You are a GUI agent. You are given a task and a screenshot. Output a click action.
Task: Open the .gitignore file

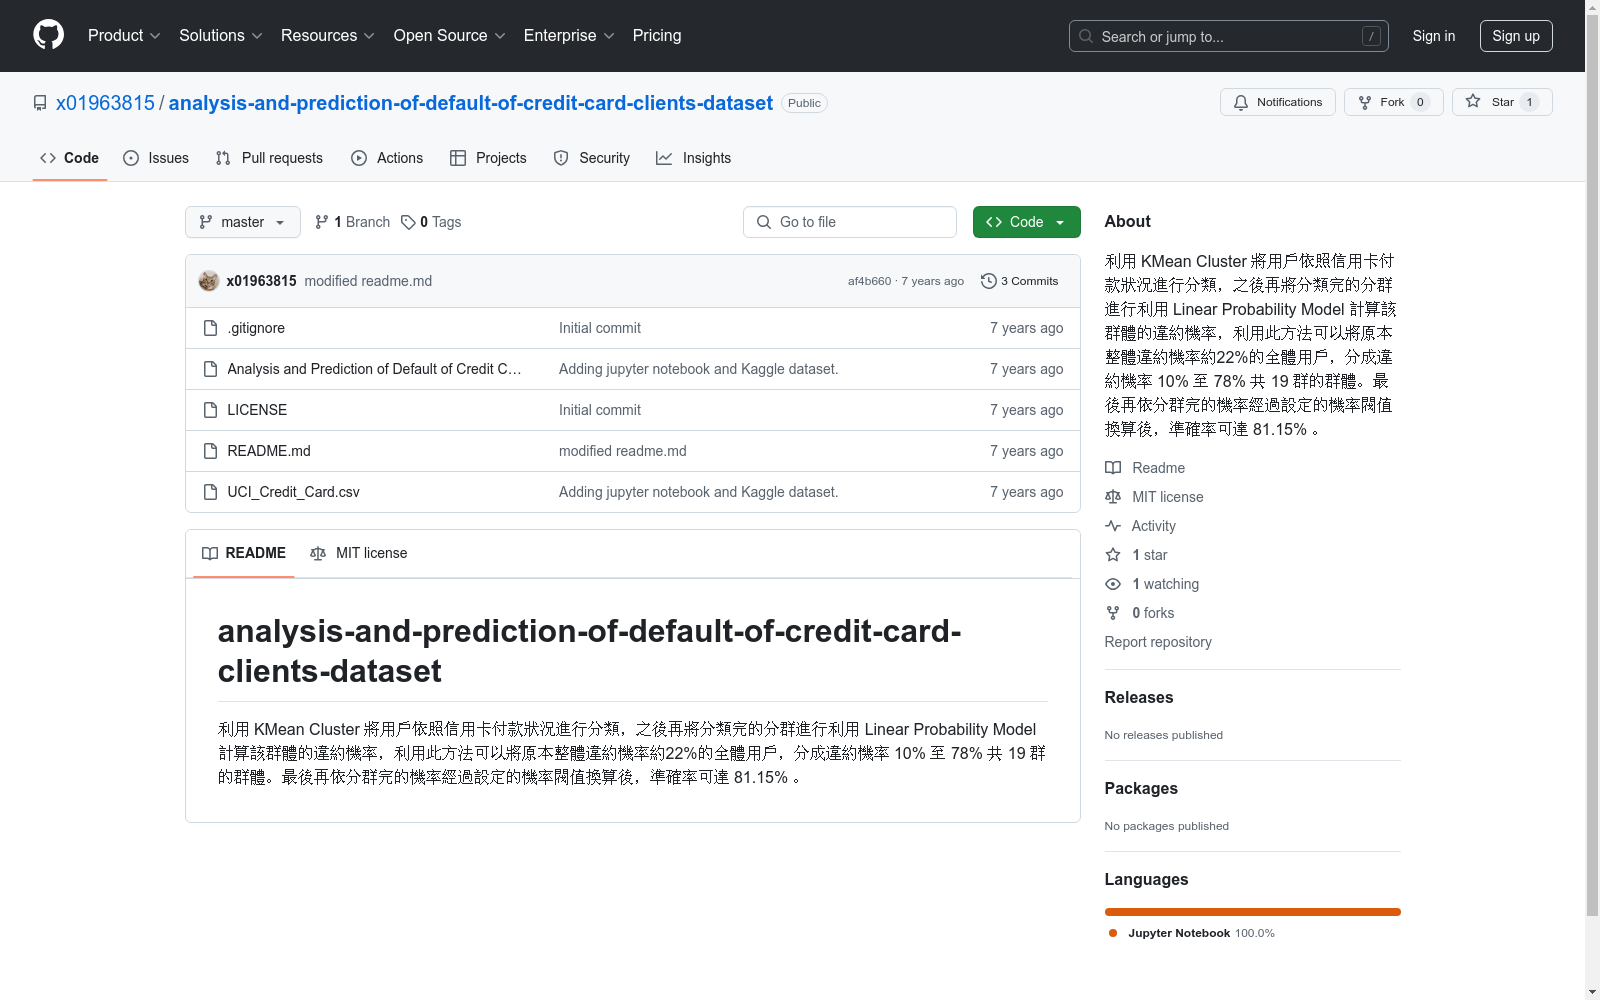pos(256,328)
